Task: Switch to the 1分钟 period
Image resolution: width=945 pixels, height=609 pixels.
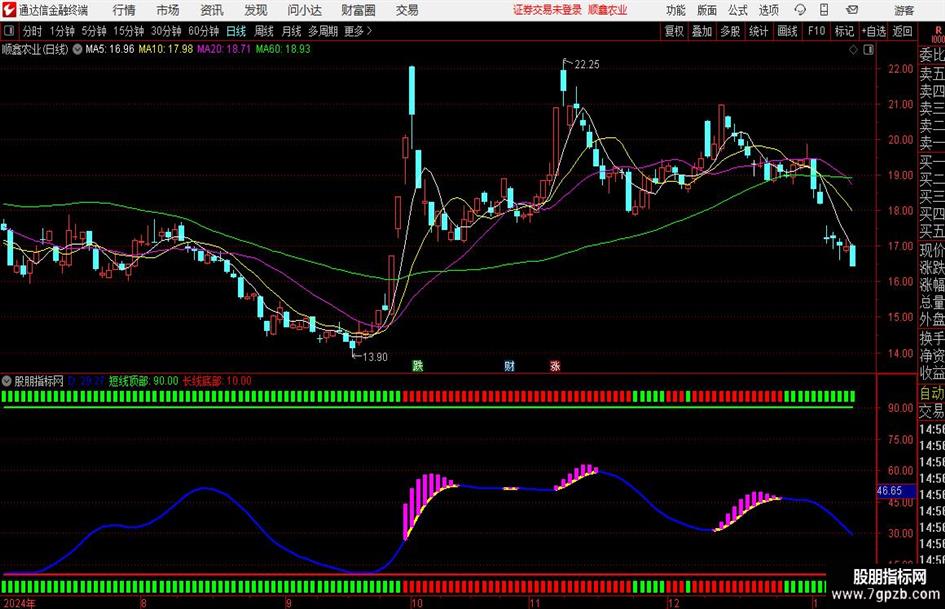Action: (62, 31)
